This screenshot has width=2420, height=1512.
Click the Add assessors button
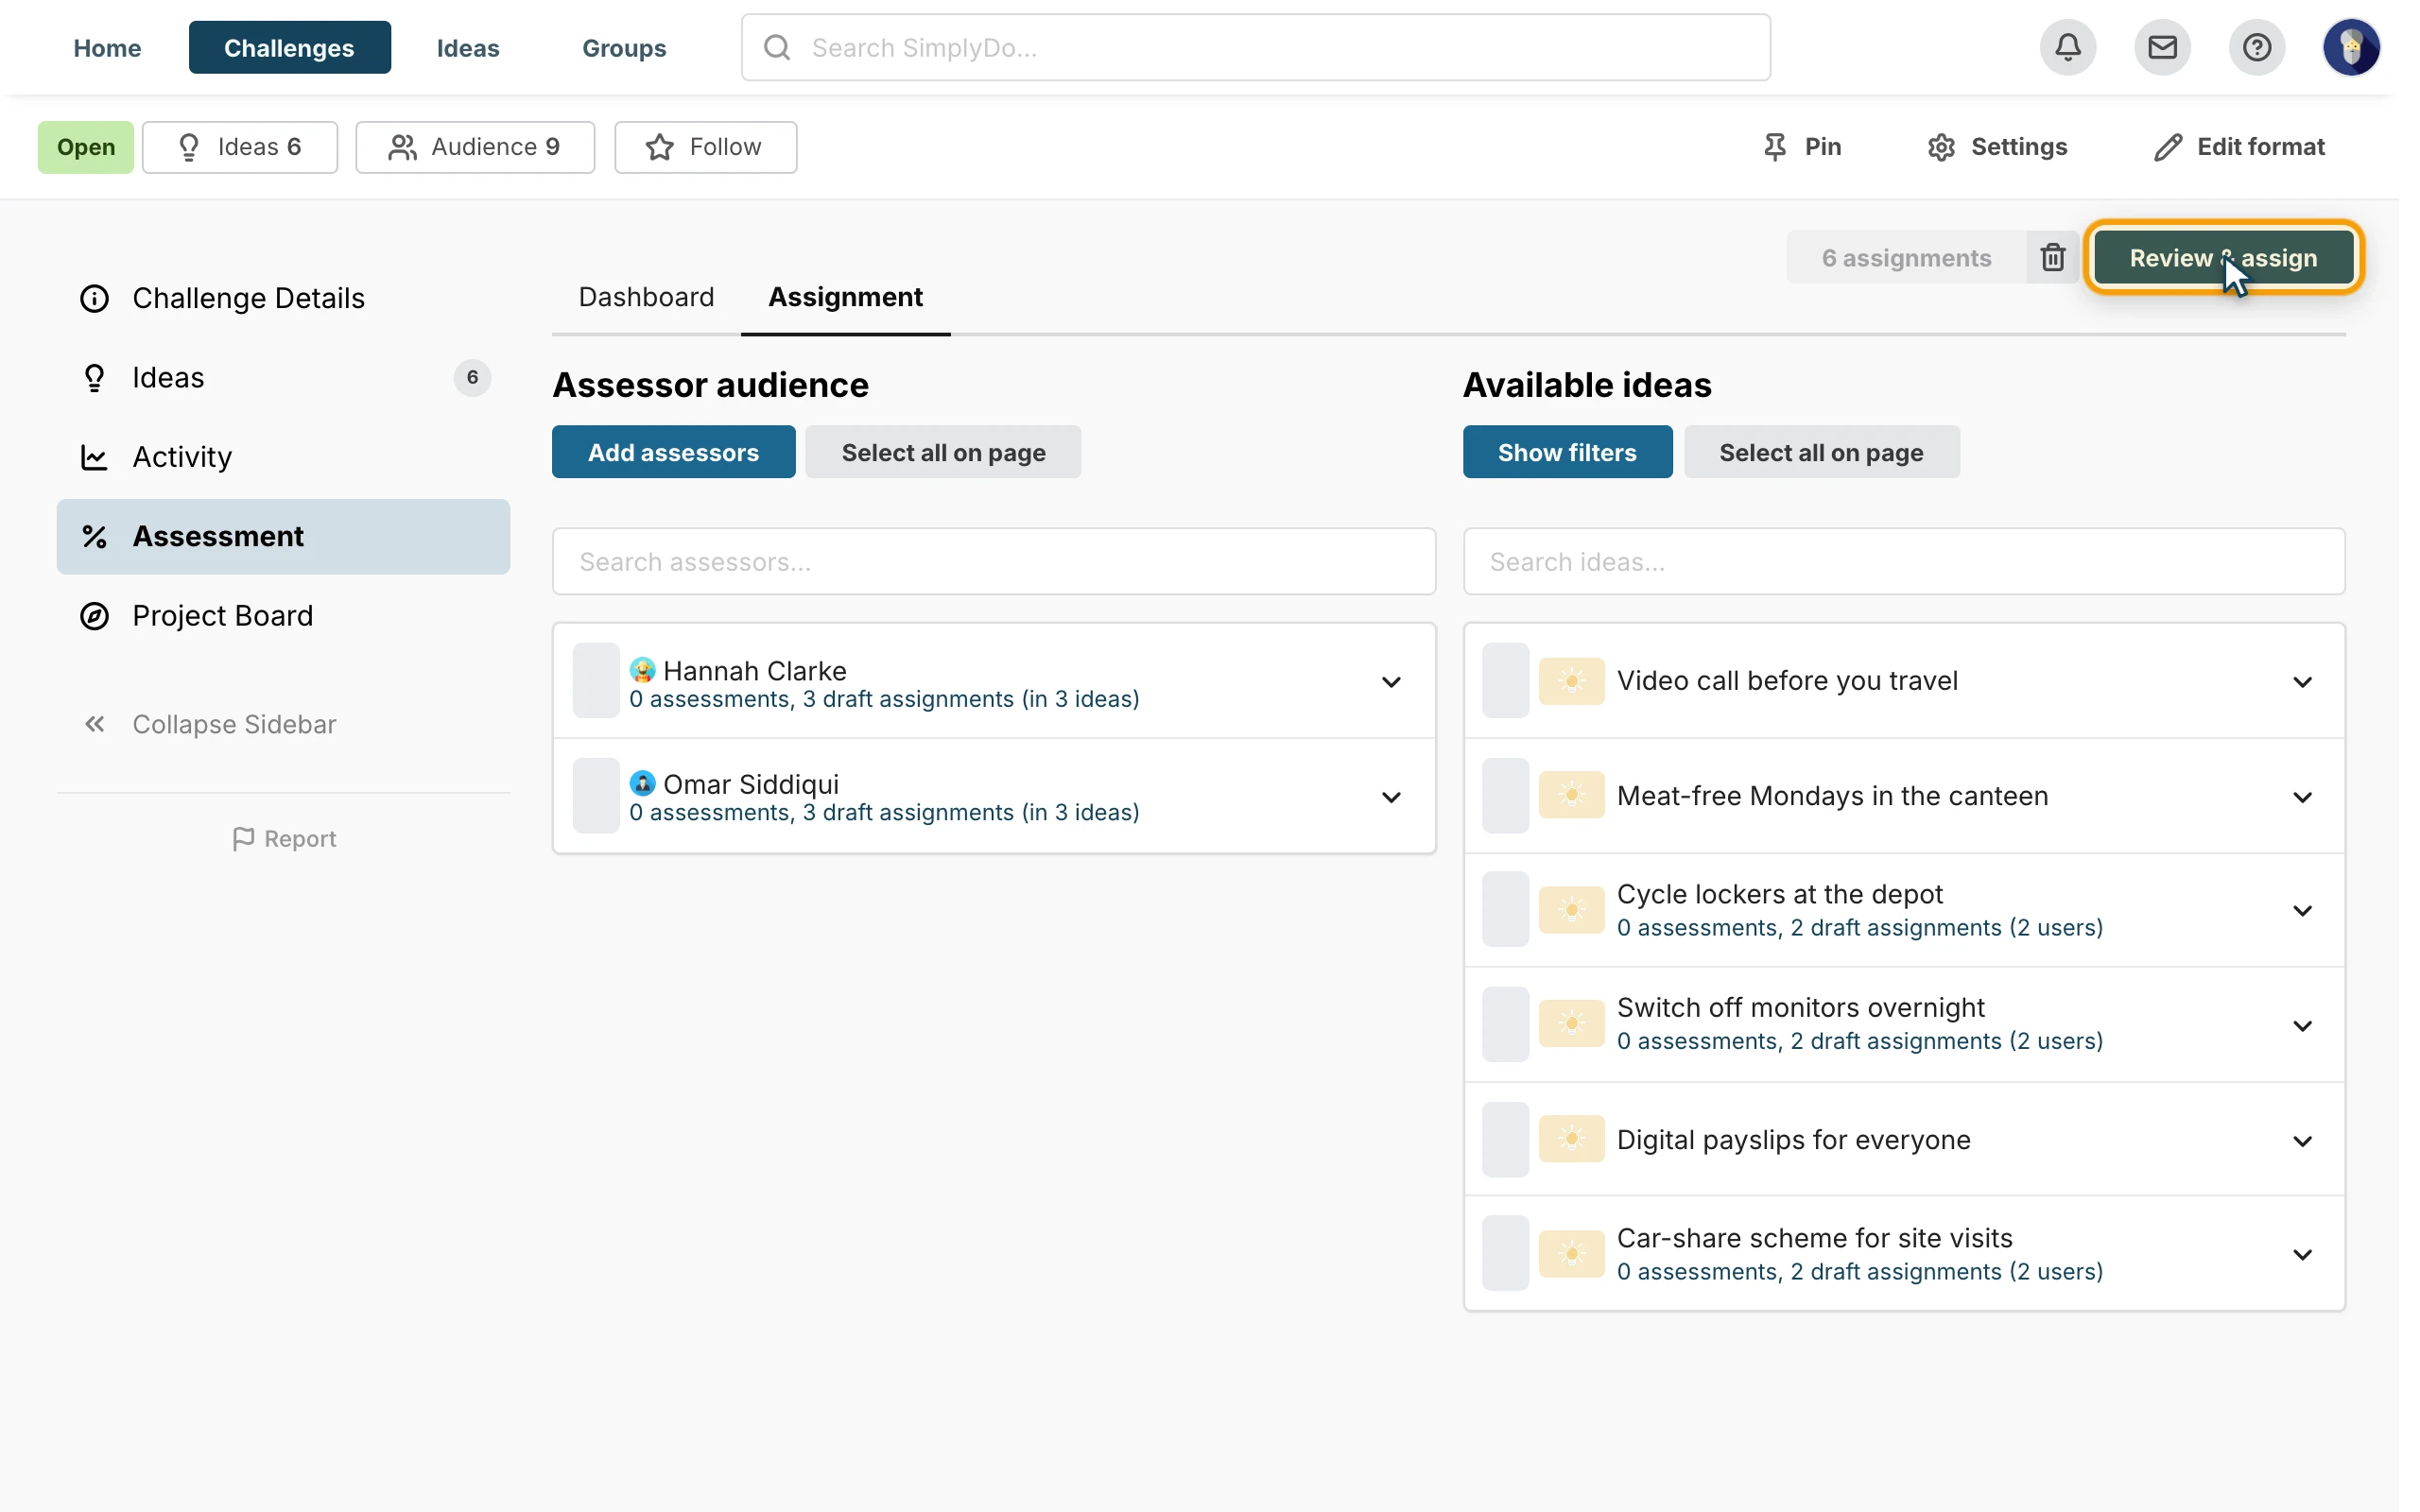[x=673, y=452]
